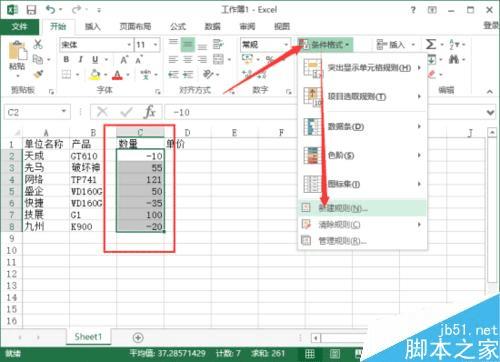Click the New Sheet plus button
The image size is (500, 362).
click(138, 337)
